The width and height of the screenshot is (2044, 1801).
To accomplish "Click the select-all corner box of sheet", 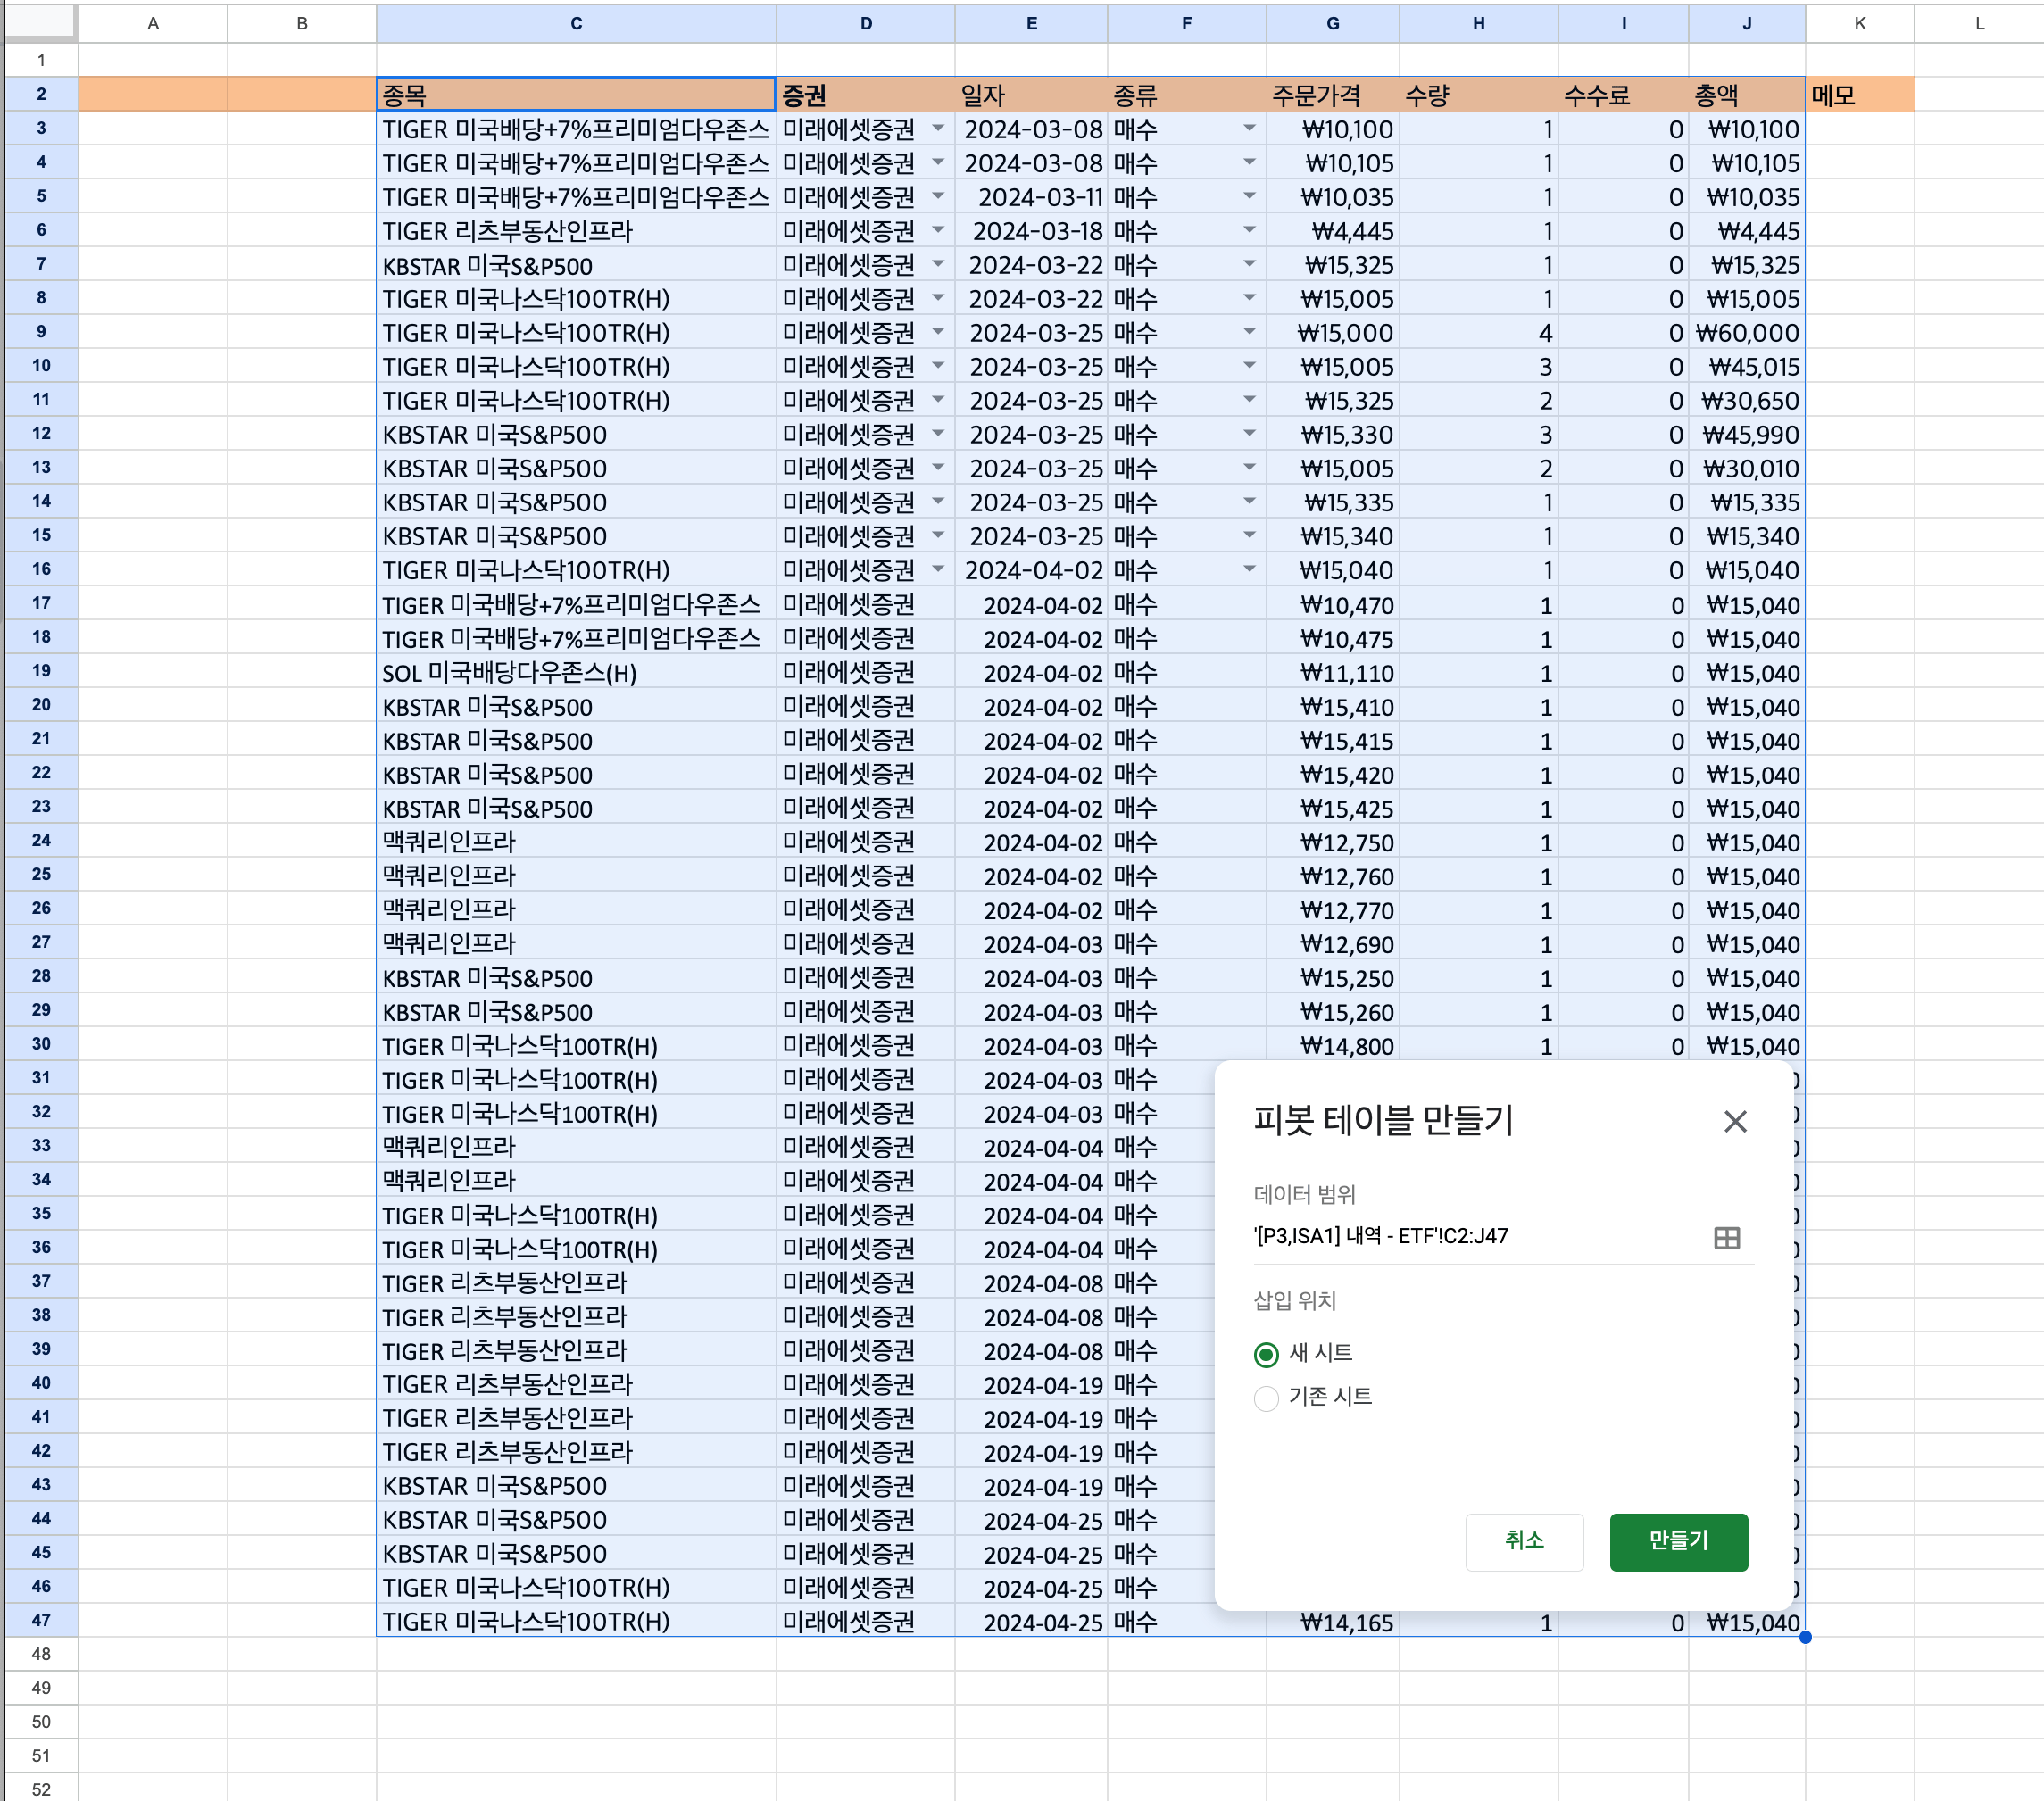I will click(41, 23).
